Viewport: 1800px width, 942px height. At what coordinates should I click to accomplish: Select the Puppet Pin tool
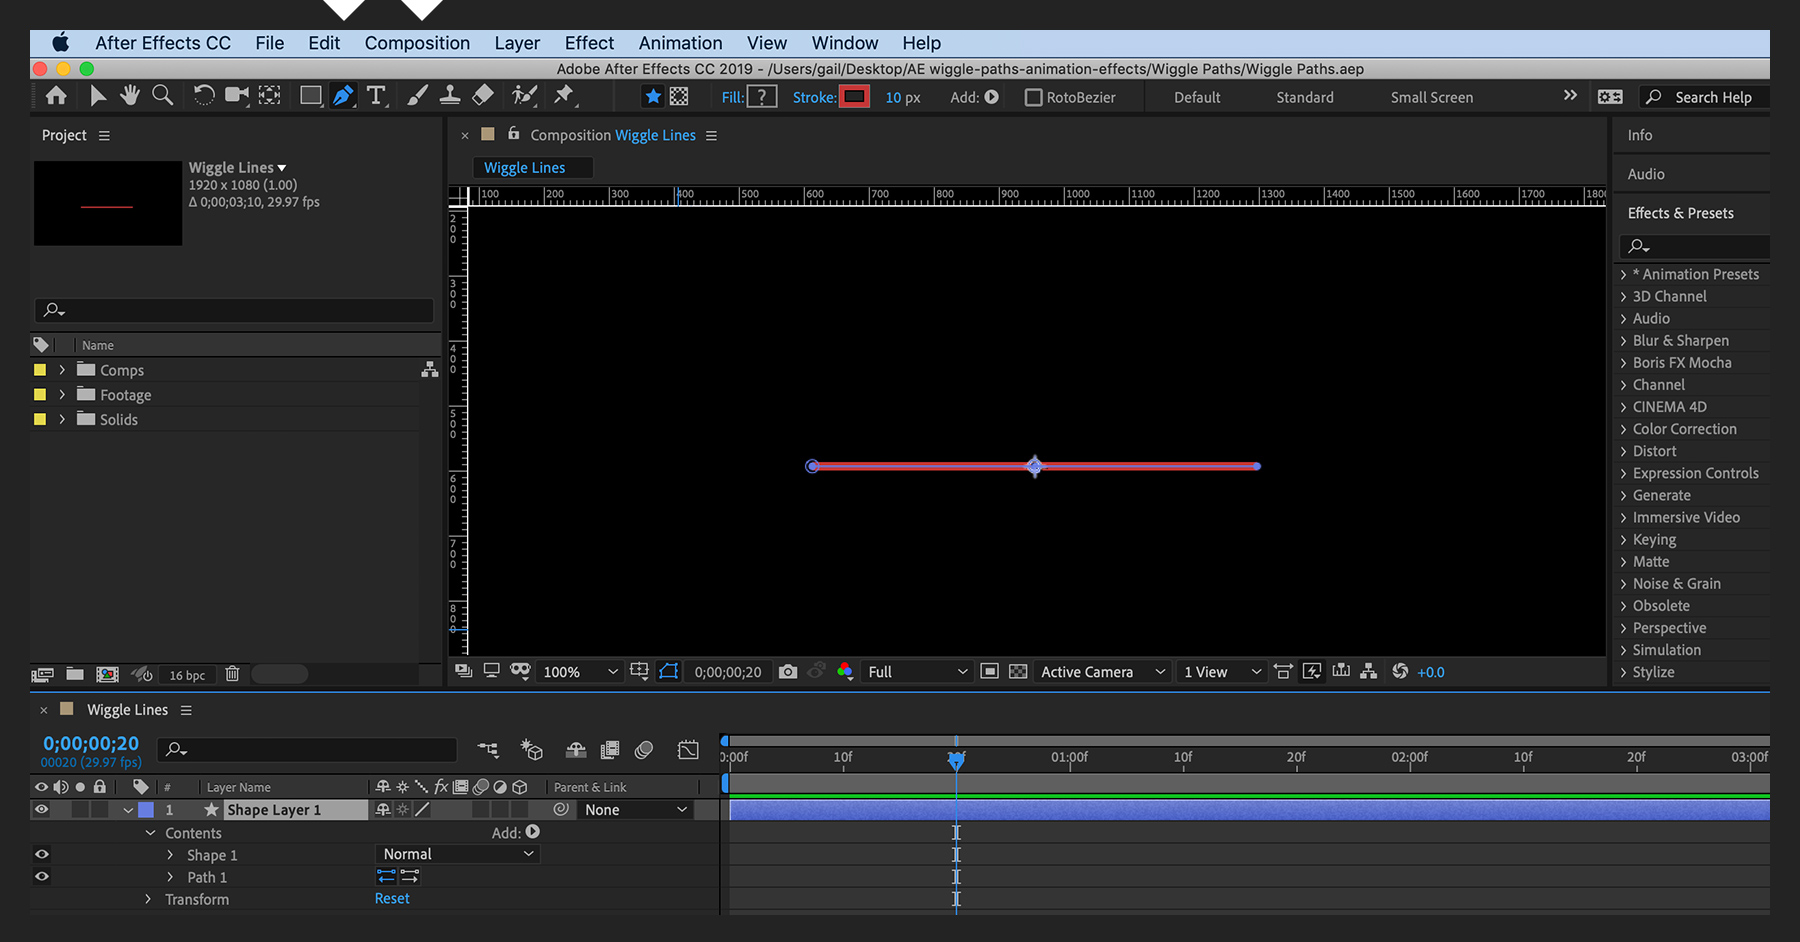pyautogui.click(x=565, y=95)
